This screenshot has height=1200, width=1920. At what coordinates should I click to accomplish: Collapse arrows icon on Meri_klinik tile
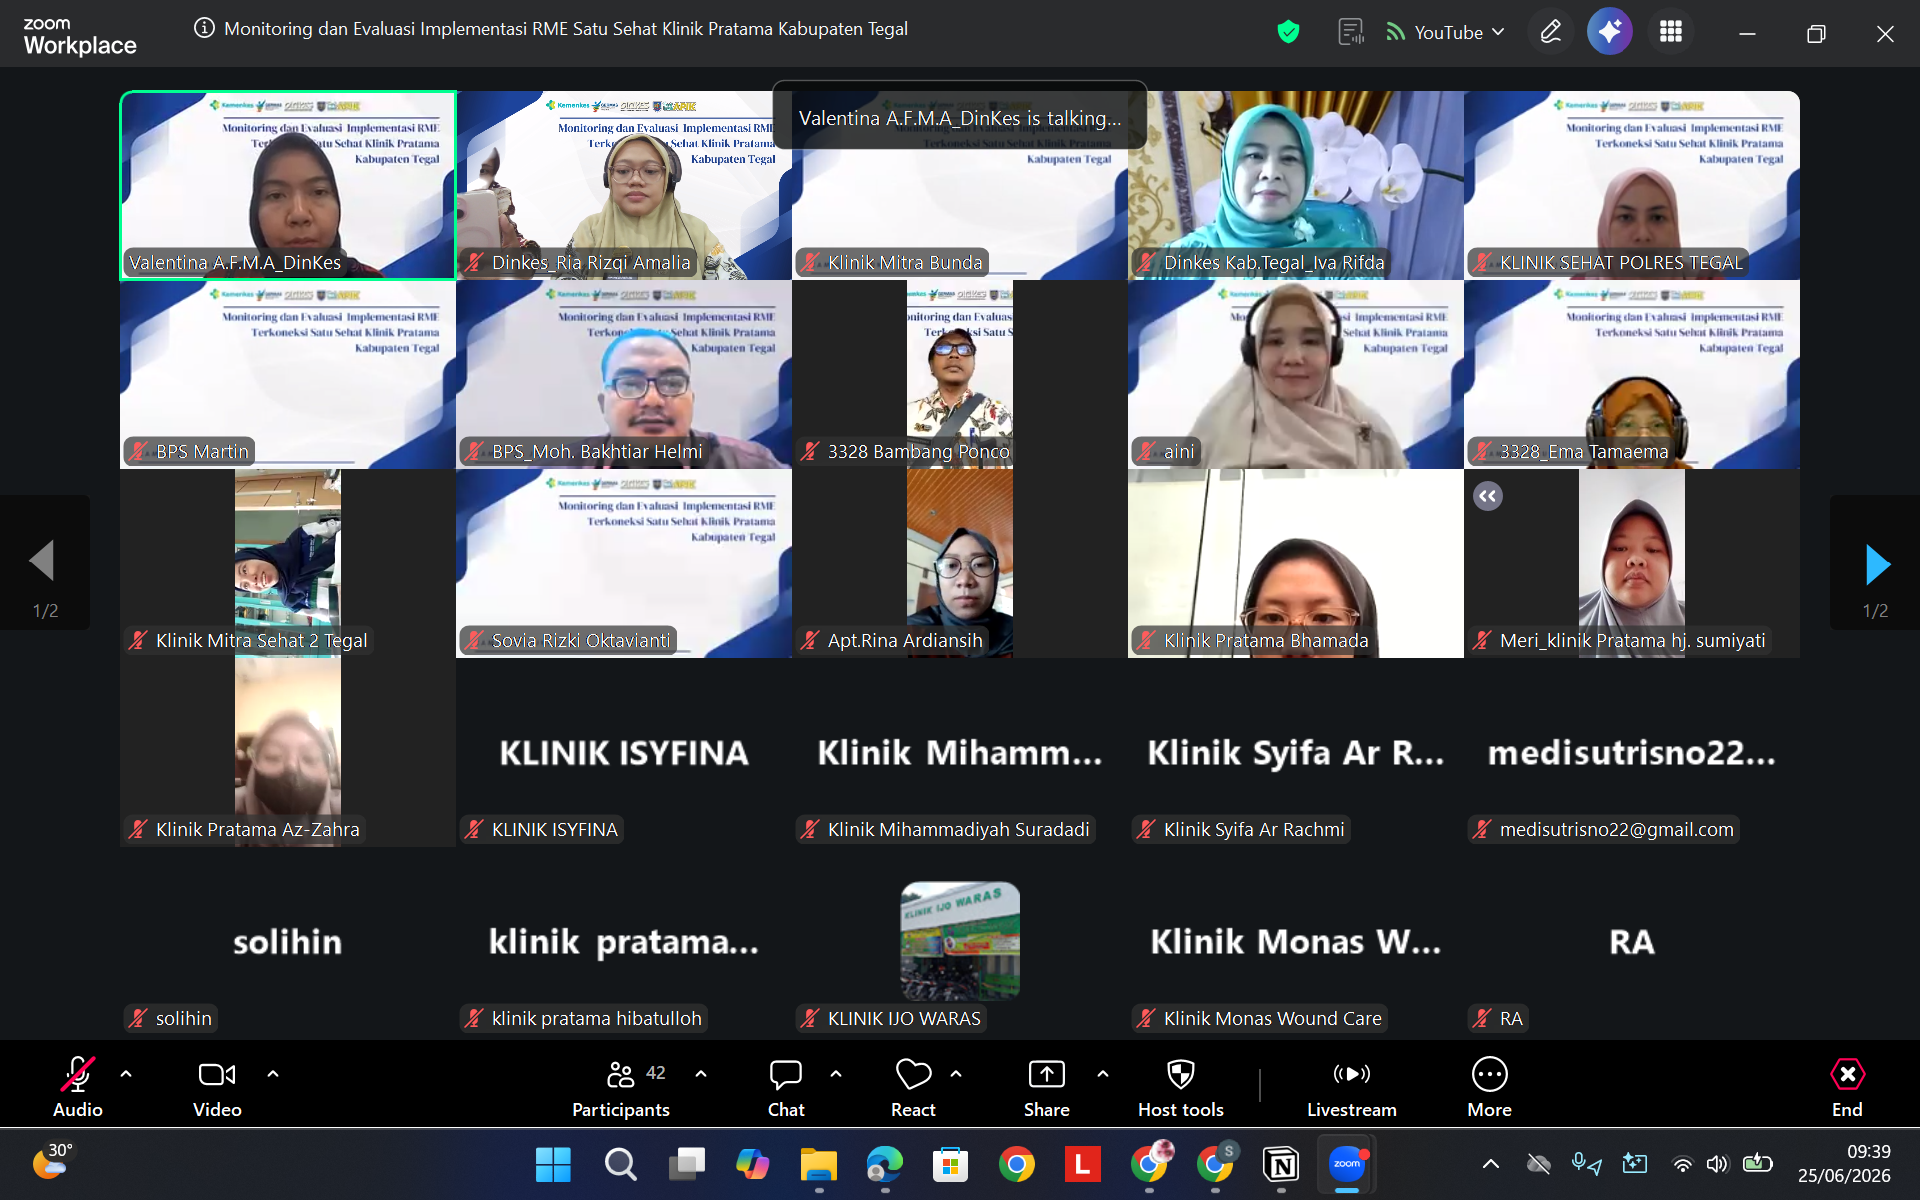[1488, 496]
